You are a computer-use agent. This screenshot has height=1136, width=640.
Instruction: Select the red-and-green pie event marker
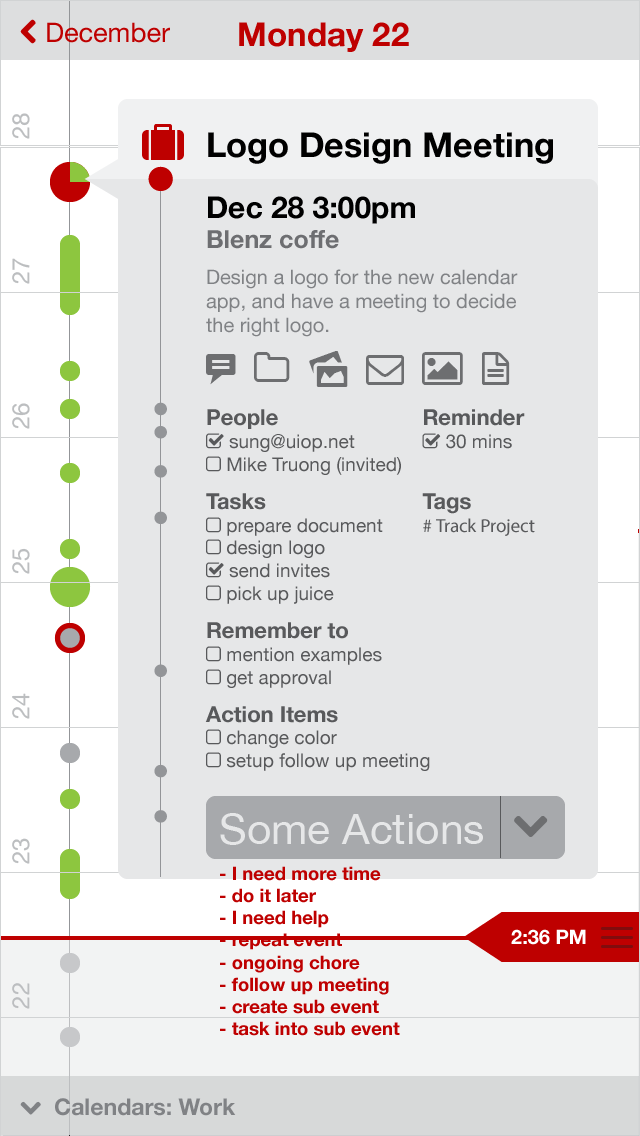tap(70, 182)
